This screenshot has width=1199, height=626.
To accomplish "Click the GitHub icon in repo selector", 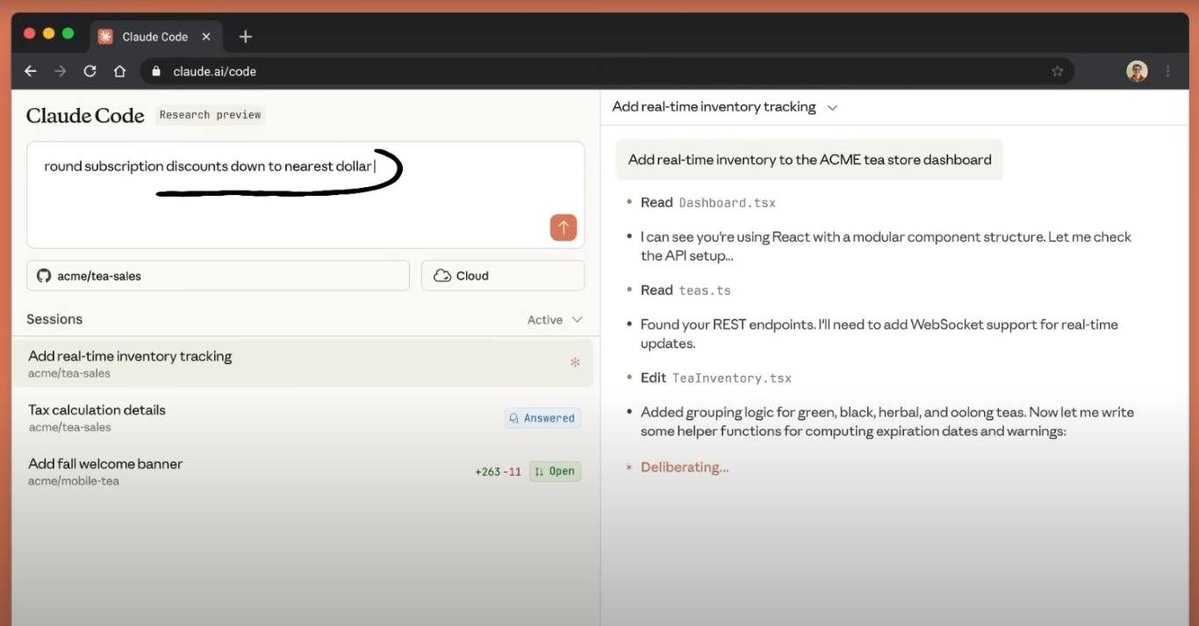I will coord(44,276).
